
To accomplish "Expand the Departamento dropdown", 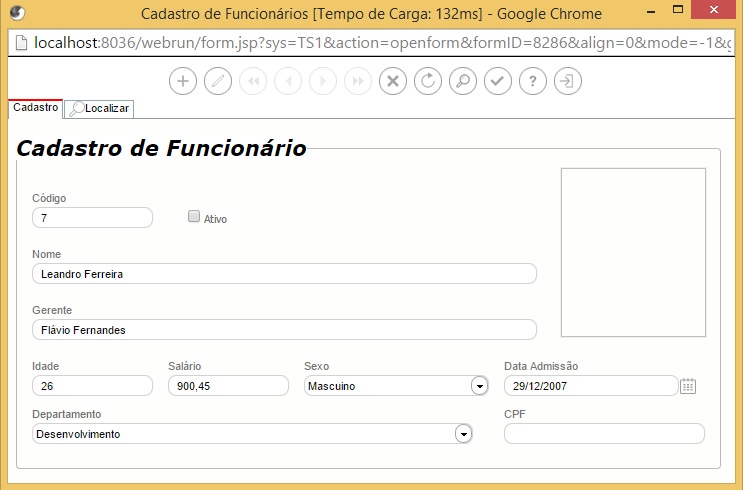I will tap(463, 434).
